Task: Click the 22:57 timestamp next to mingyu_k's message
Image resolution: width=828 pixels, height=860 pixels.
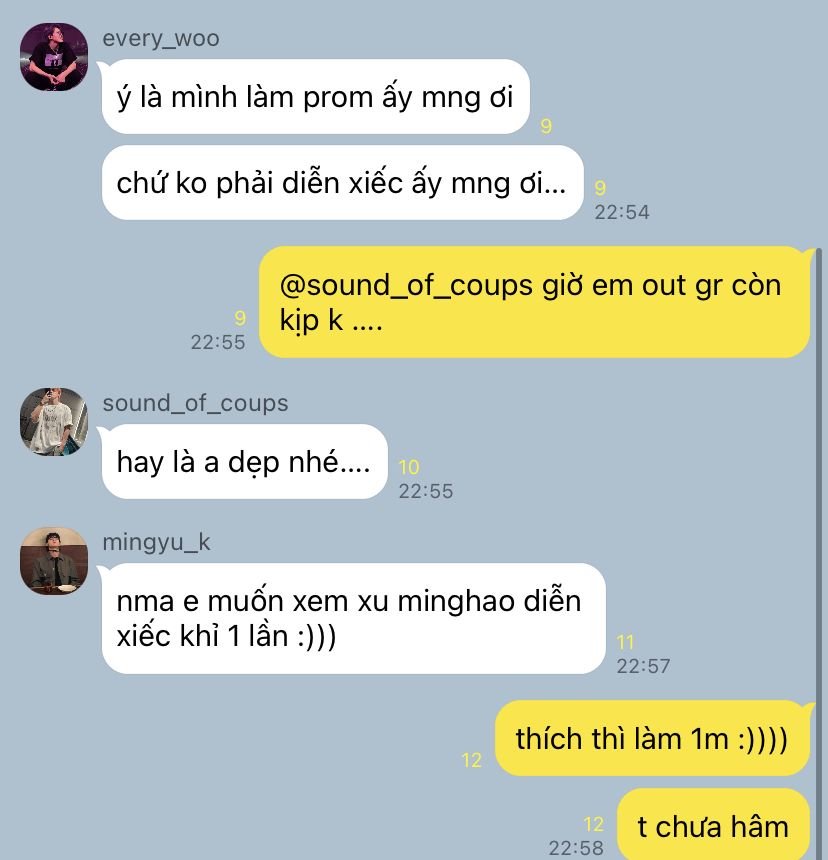Action: click(643, 666)
